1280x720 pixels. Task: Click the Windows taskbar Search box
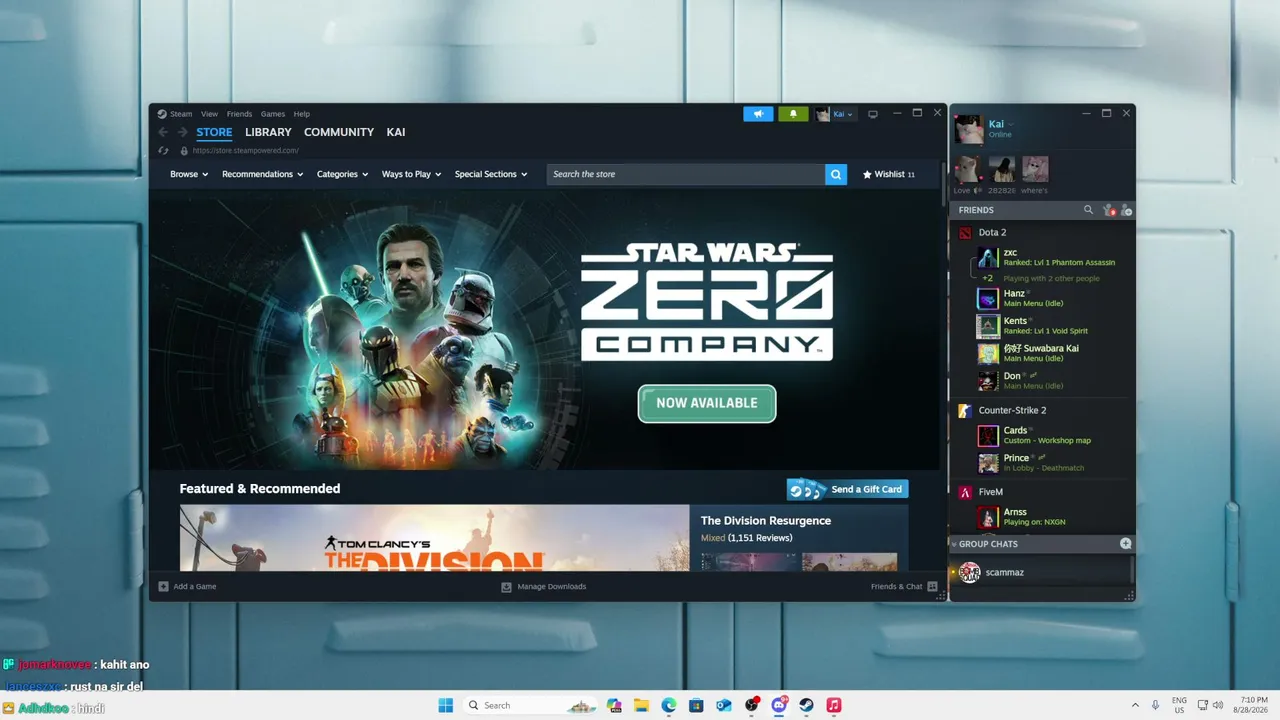pyautogui.click(x=530, y=705)
